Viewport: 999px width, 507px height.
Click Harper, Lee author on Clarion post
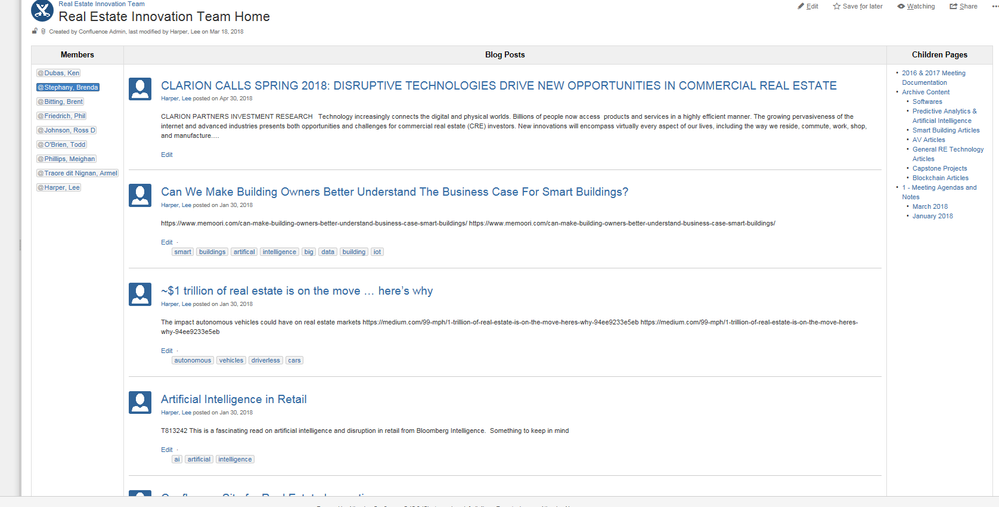176,99
